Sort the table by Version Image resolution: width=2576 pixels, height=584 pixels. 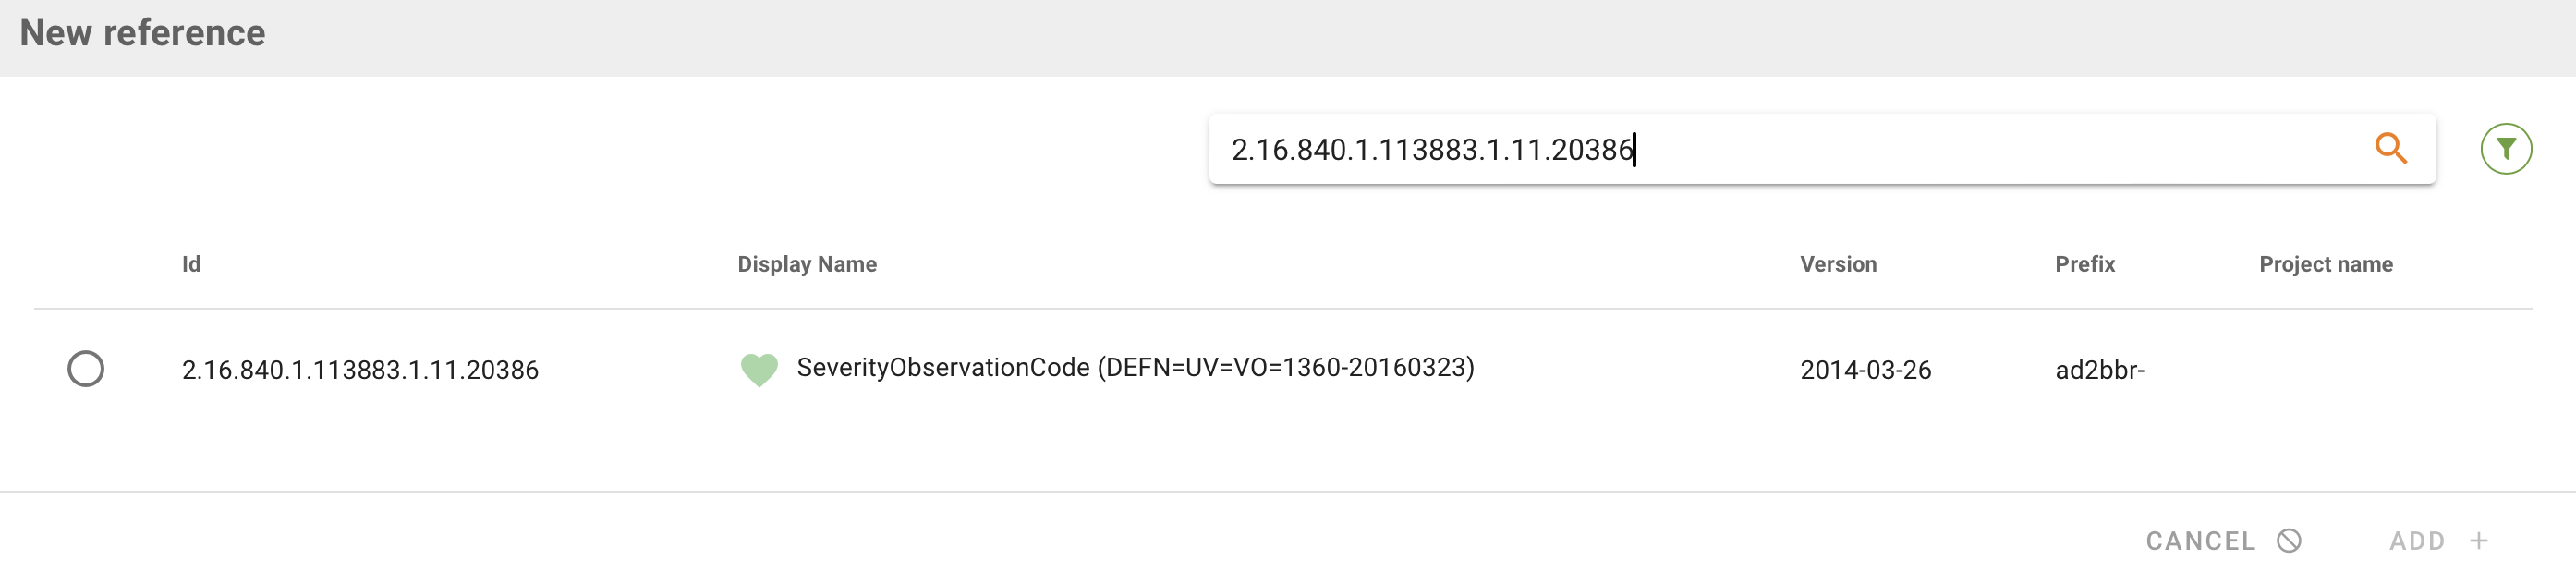click(x=1838, y=264)
